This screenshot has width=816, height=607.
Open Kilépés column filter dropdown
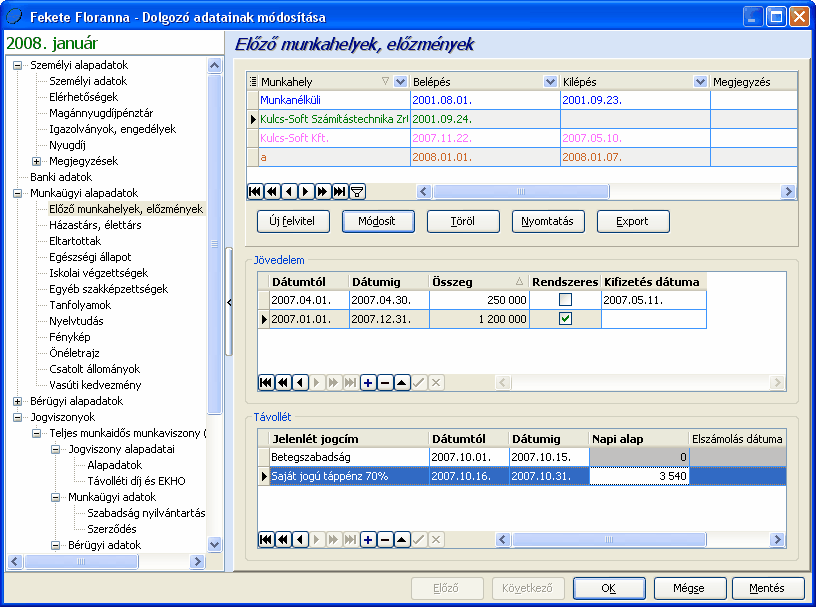pyautogui.click(x=700, y=81)
